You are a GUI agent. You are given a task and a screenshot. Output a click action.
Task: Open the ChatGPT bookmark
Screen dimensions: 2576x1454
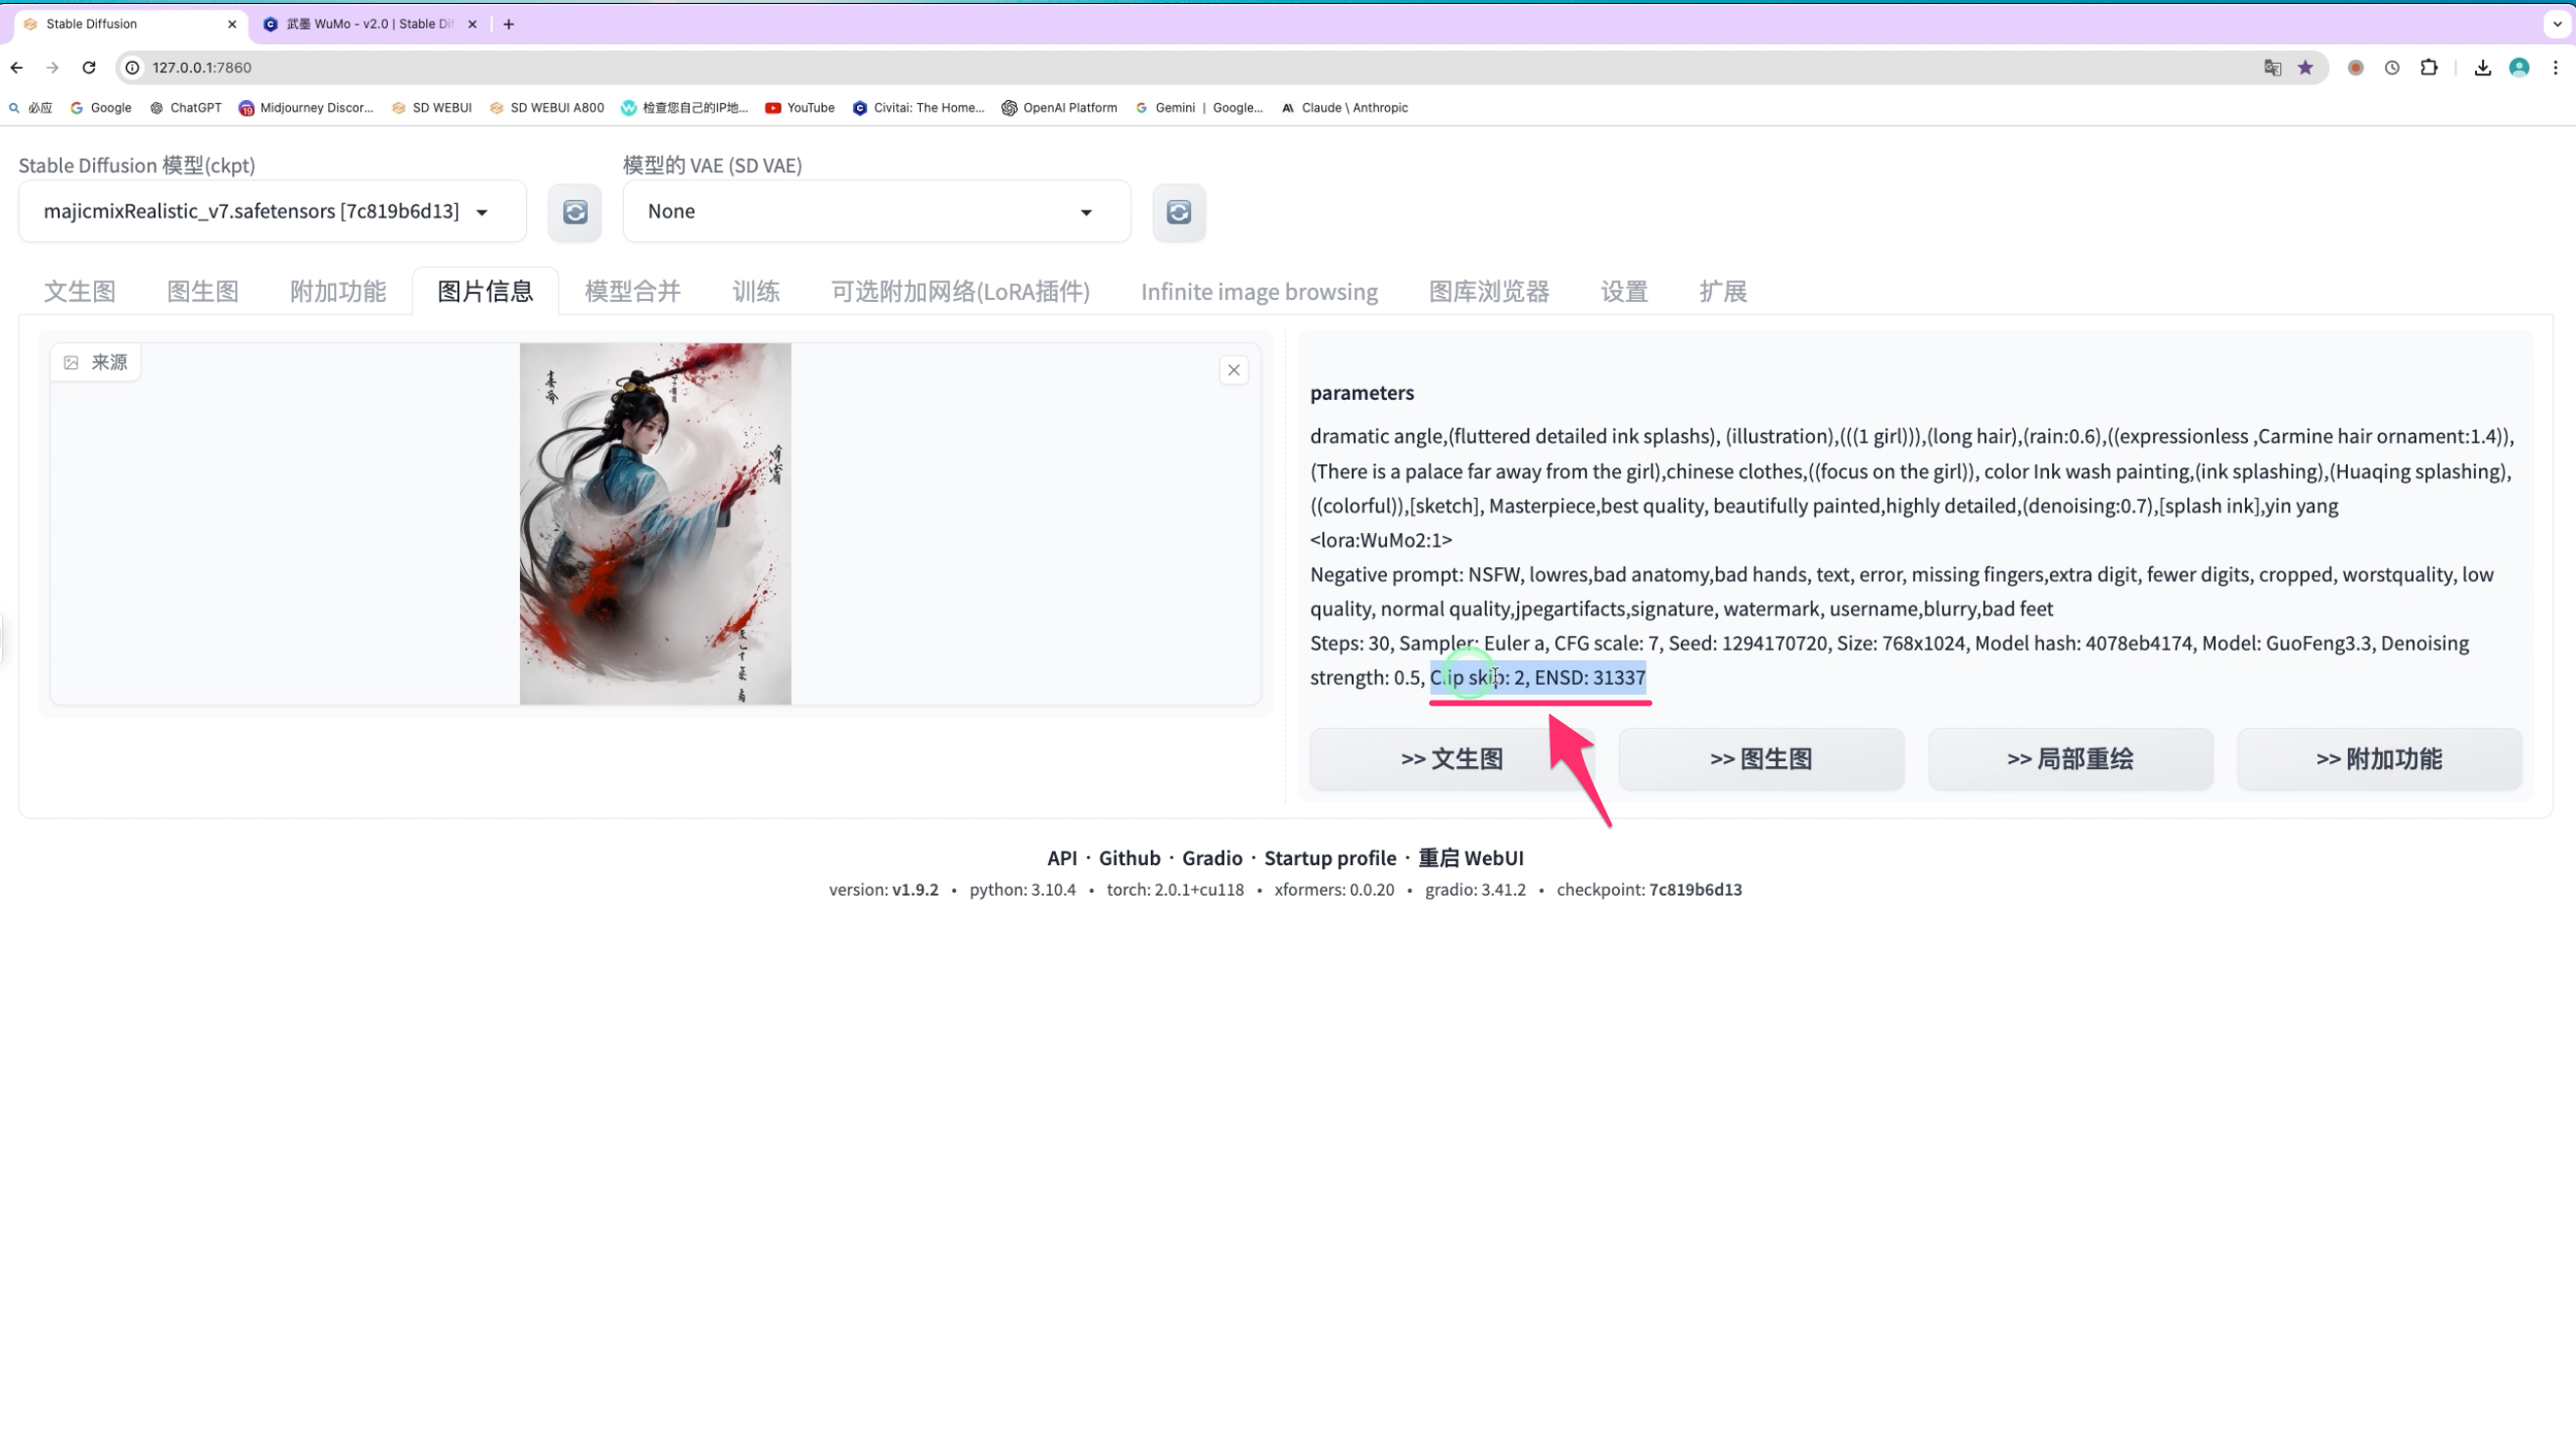tap(186, 108)
